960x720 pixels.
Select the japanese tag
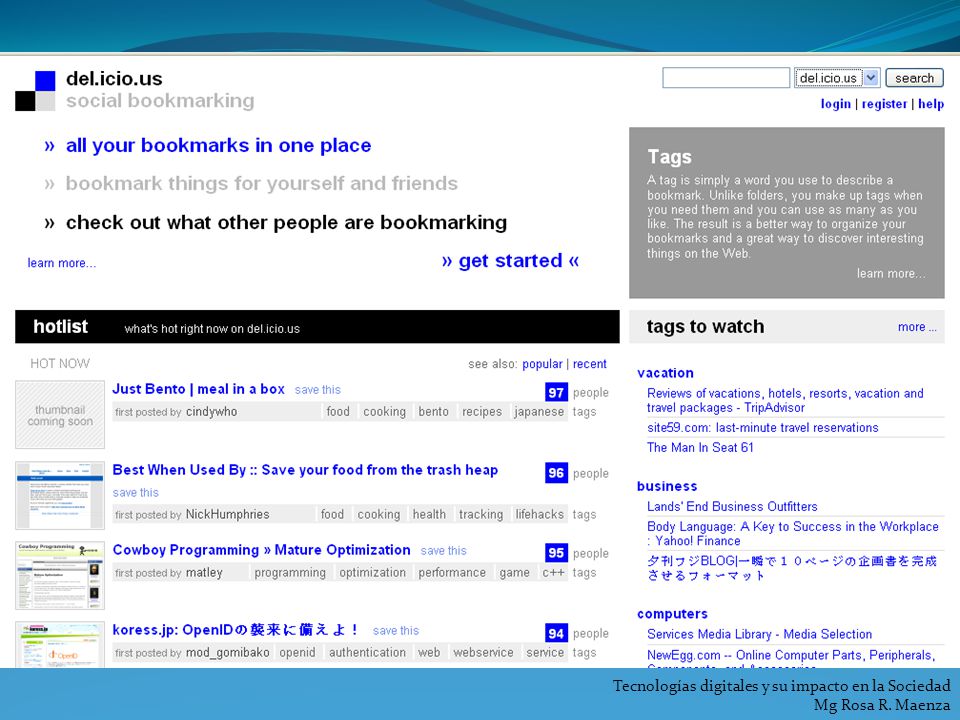539,412
